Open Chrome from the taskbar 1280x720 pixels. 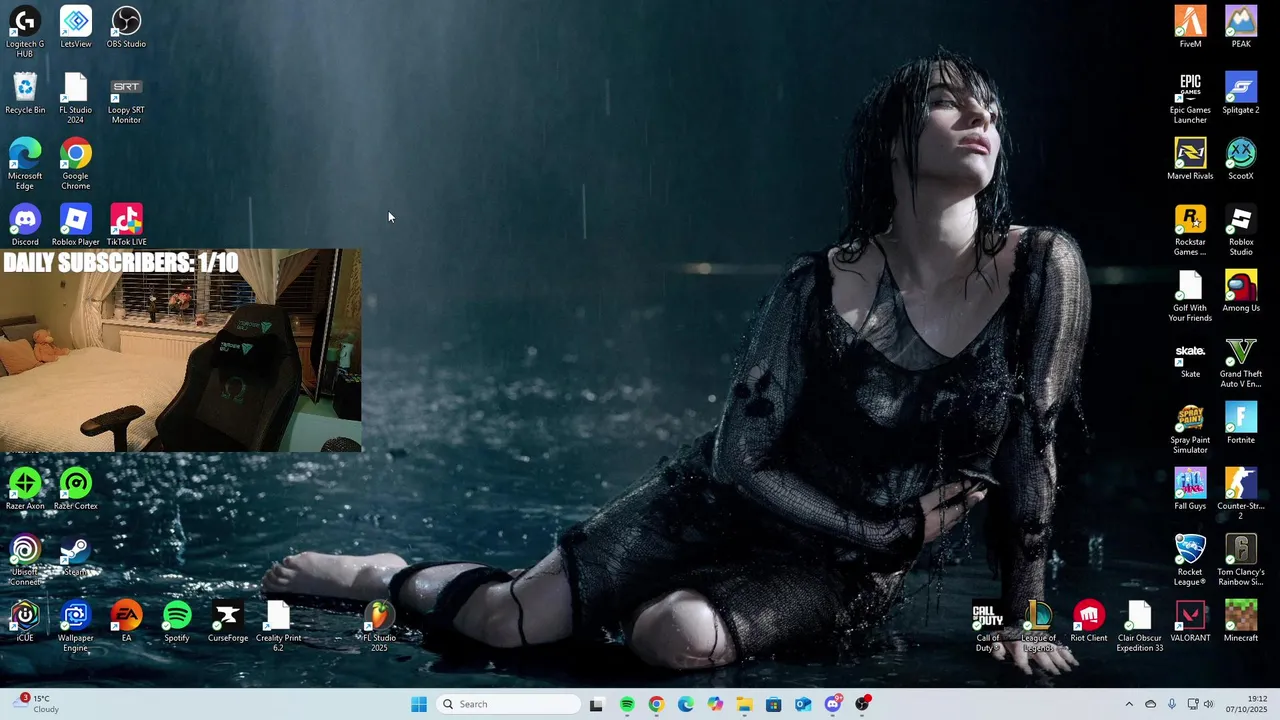(656, 704)
